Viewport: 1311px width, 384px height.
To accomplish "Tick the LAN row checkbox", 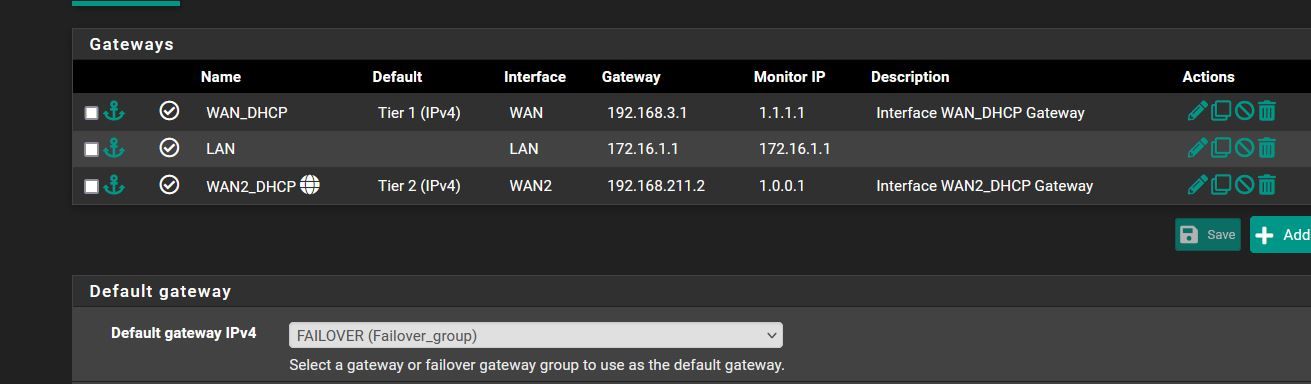I will tap(91, 149).
